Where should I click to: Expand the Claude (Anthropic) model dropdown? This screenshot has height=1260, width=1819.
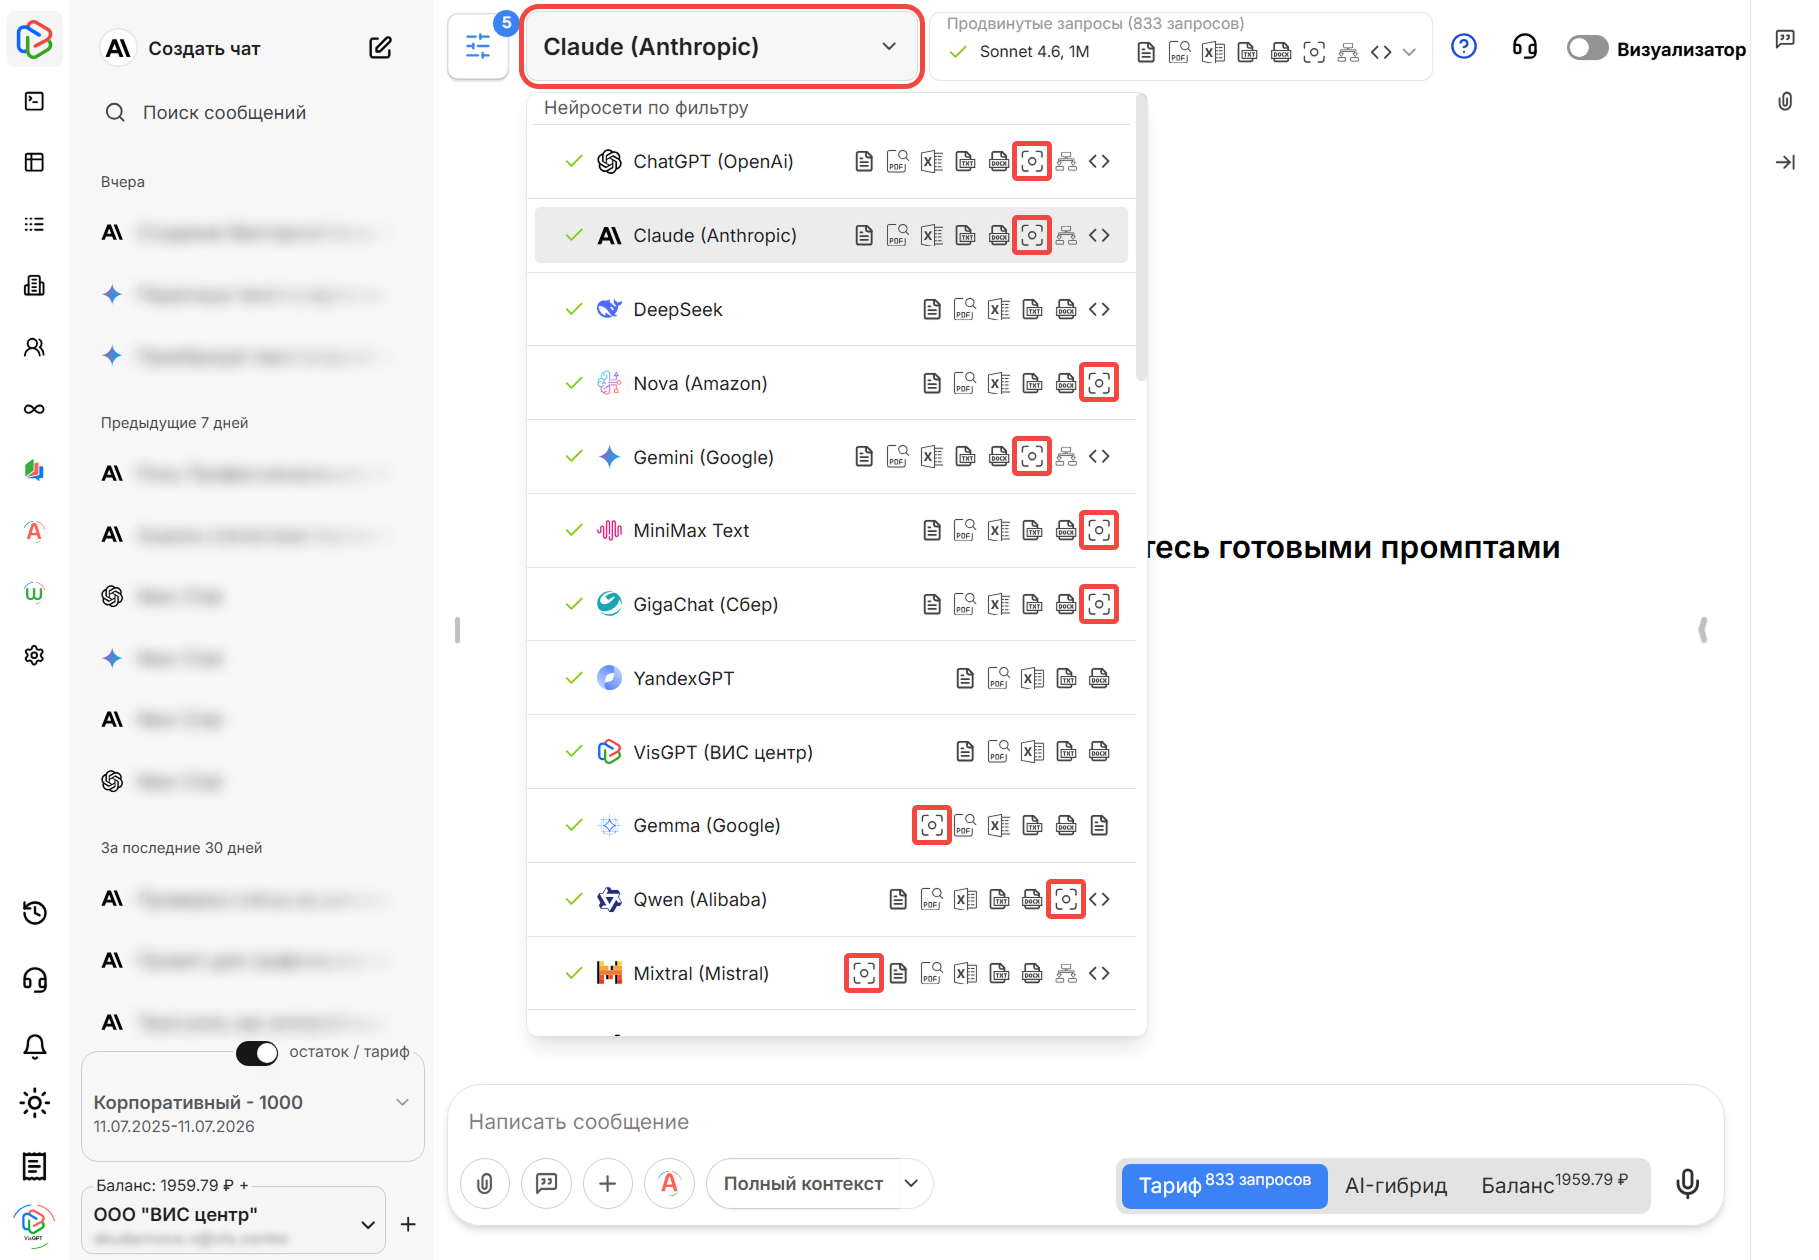720,47
